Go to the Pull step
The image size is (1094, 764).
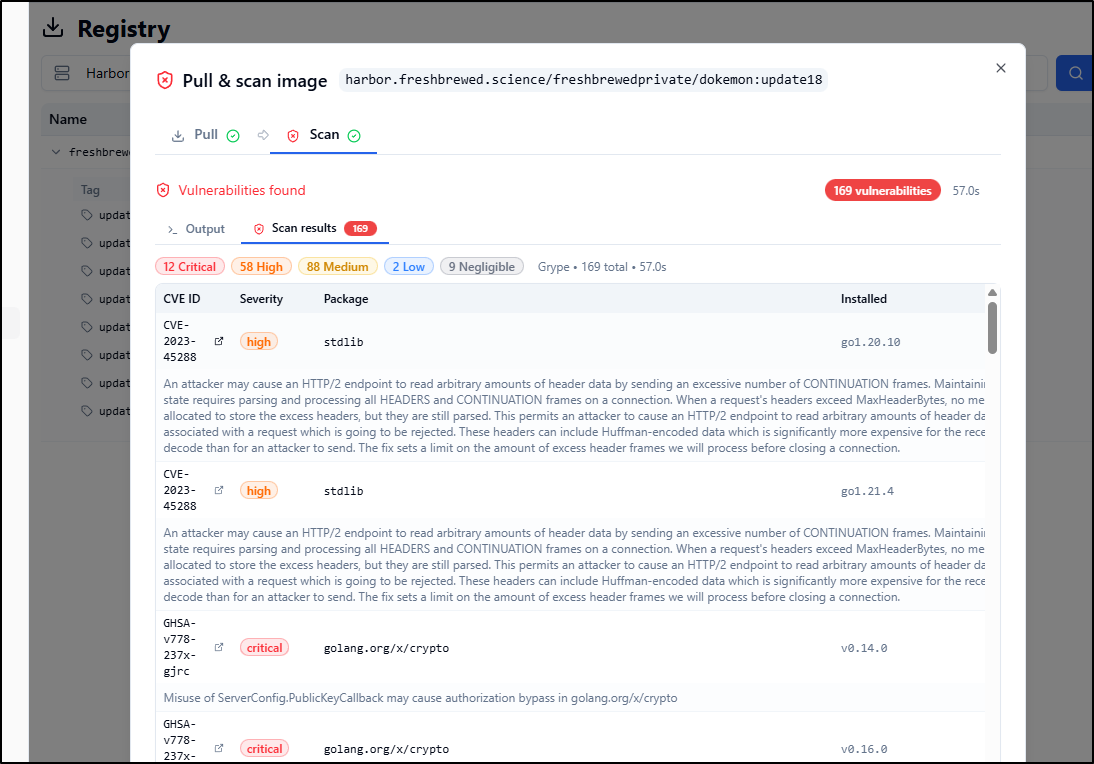point(205,135)
